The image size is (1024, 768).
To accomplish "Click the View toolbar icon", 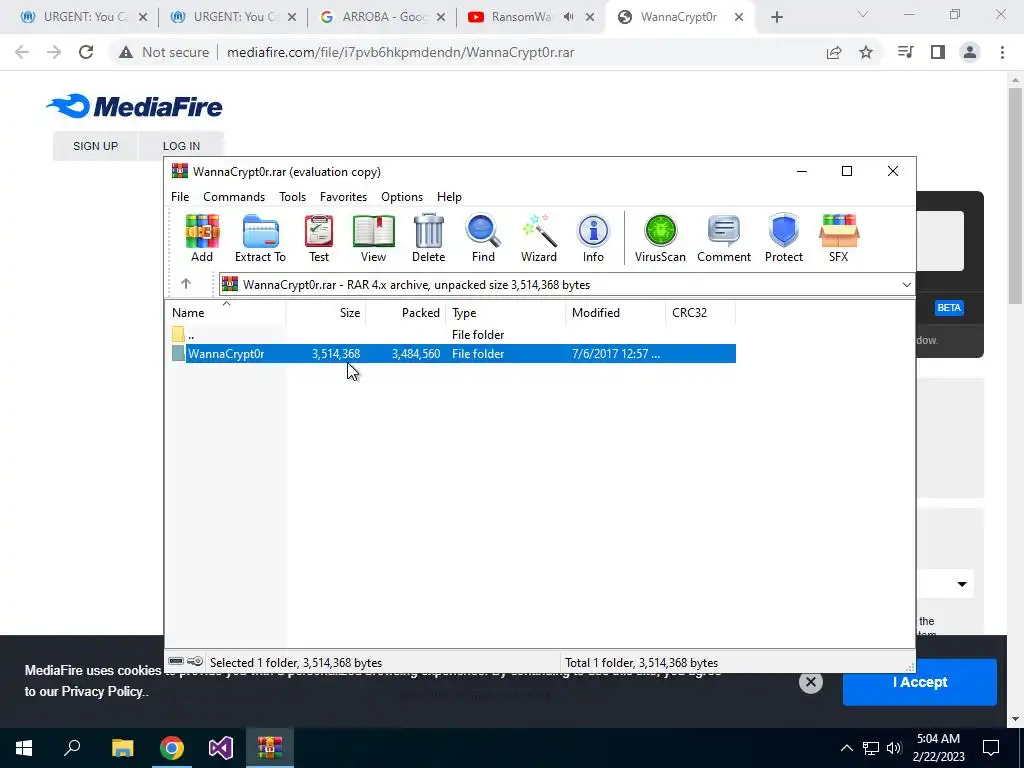I will 374,238.
